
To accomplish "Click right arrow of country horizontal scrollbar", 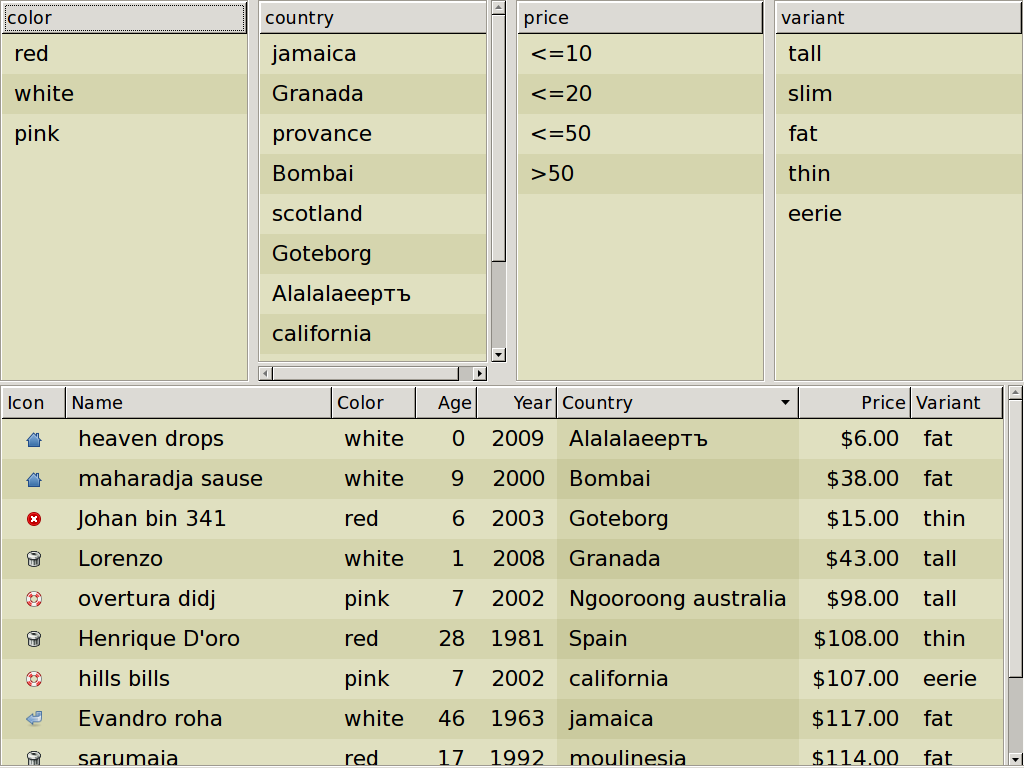I will pyautogui.click(x=480, y=374).
